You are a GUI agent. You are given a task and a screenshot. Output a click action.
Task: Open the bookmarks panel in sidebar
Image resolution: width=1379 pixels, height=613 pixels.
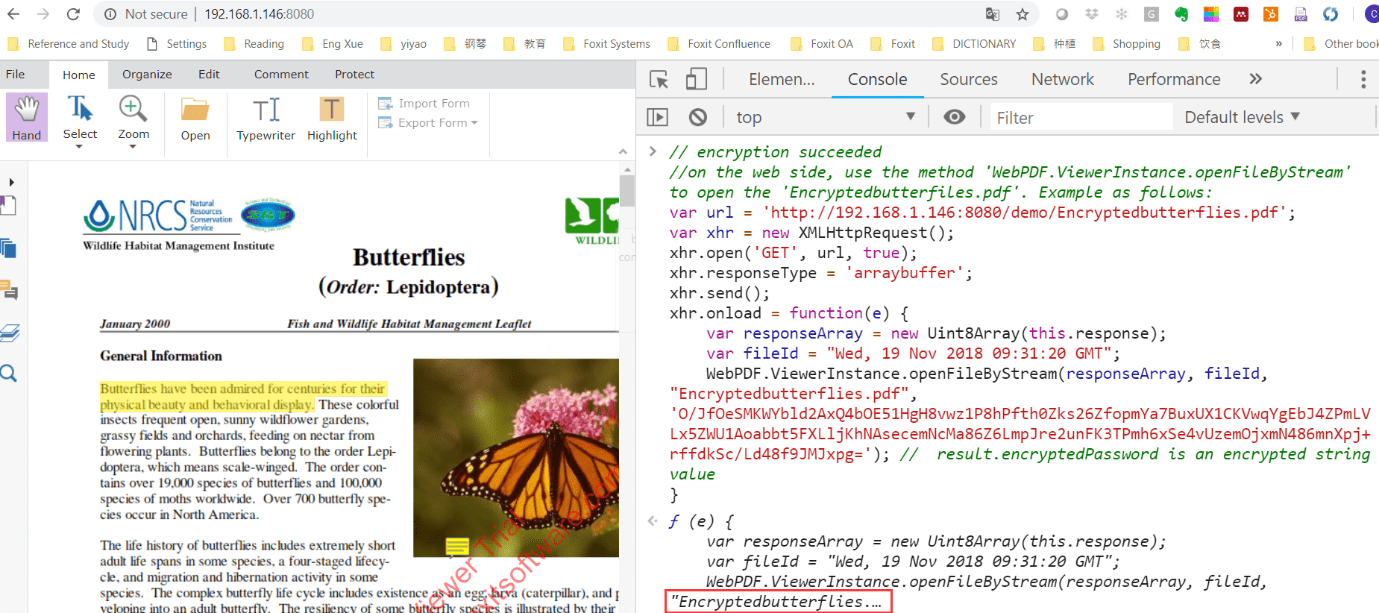[8, 207]
